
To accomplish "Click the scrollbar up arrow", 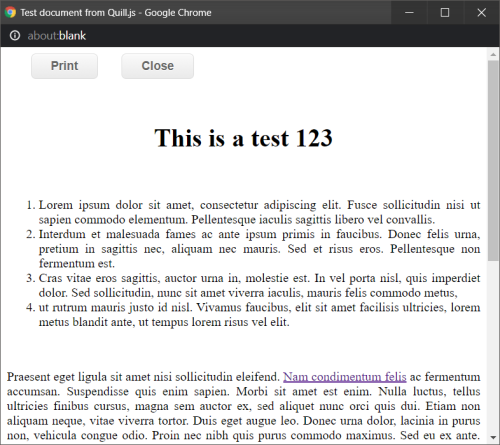I will (x=493, y=54).
